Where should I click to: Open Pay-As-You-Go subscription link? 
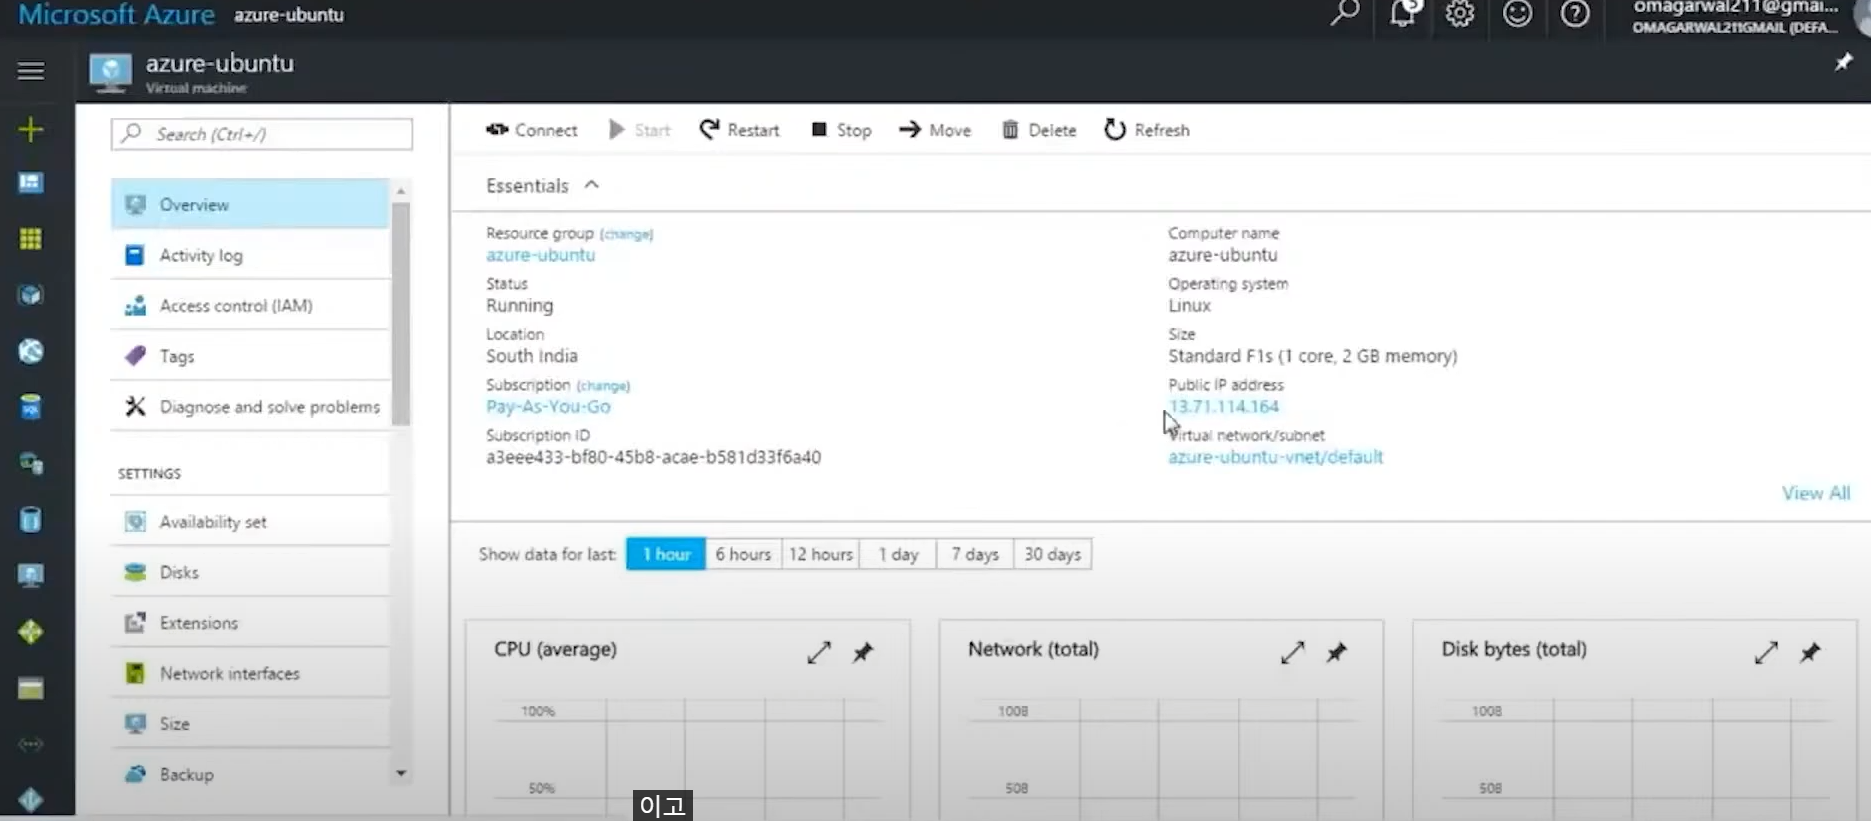548,406
